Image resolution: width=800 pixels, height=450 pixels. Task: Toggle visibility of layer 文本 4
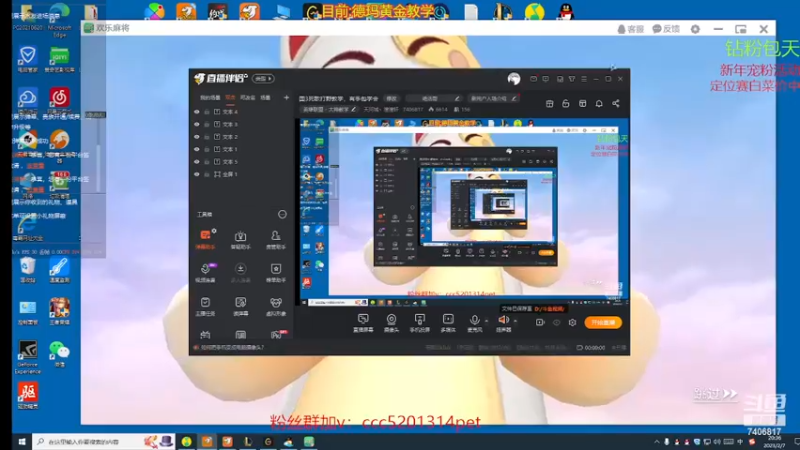196,112
